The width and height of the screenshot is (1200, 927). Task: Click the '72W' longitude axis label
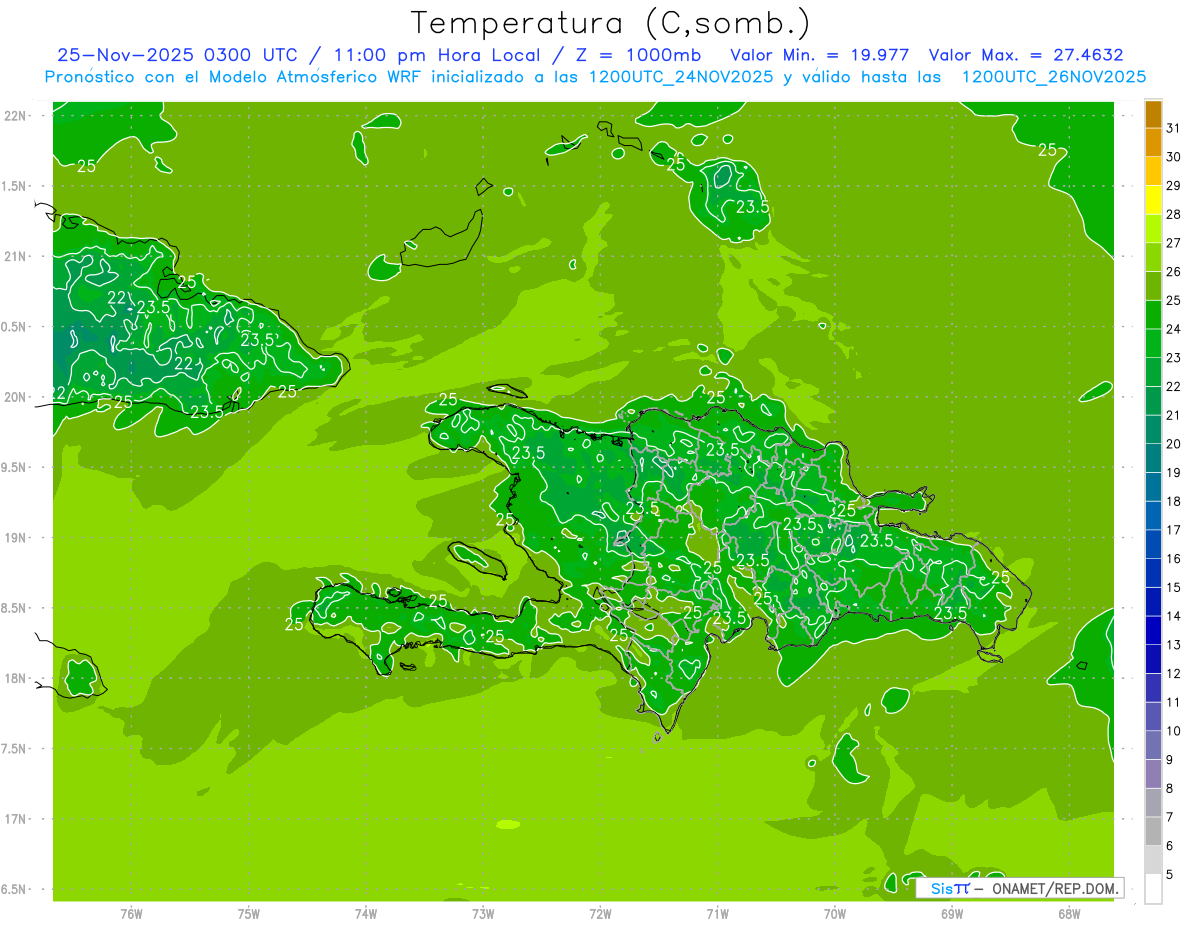600,914
